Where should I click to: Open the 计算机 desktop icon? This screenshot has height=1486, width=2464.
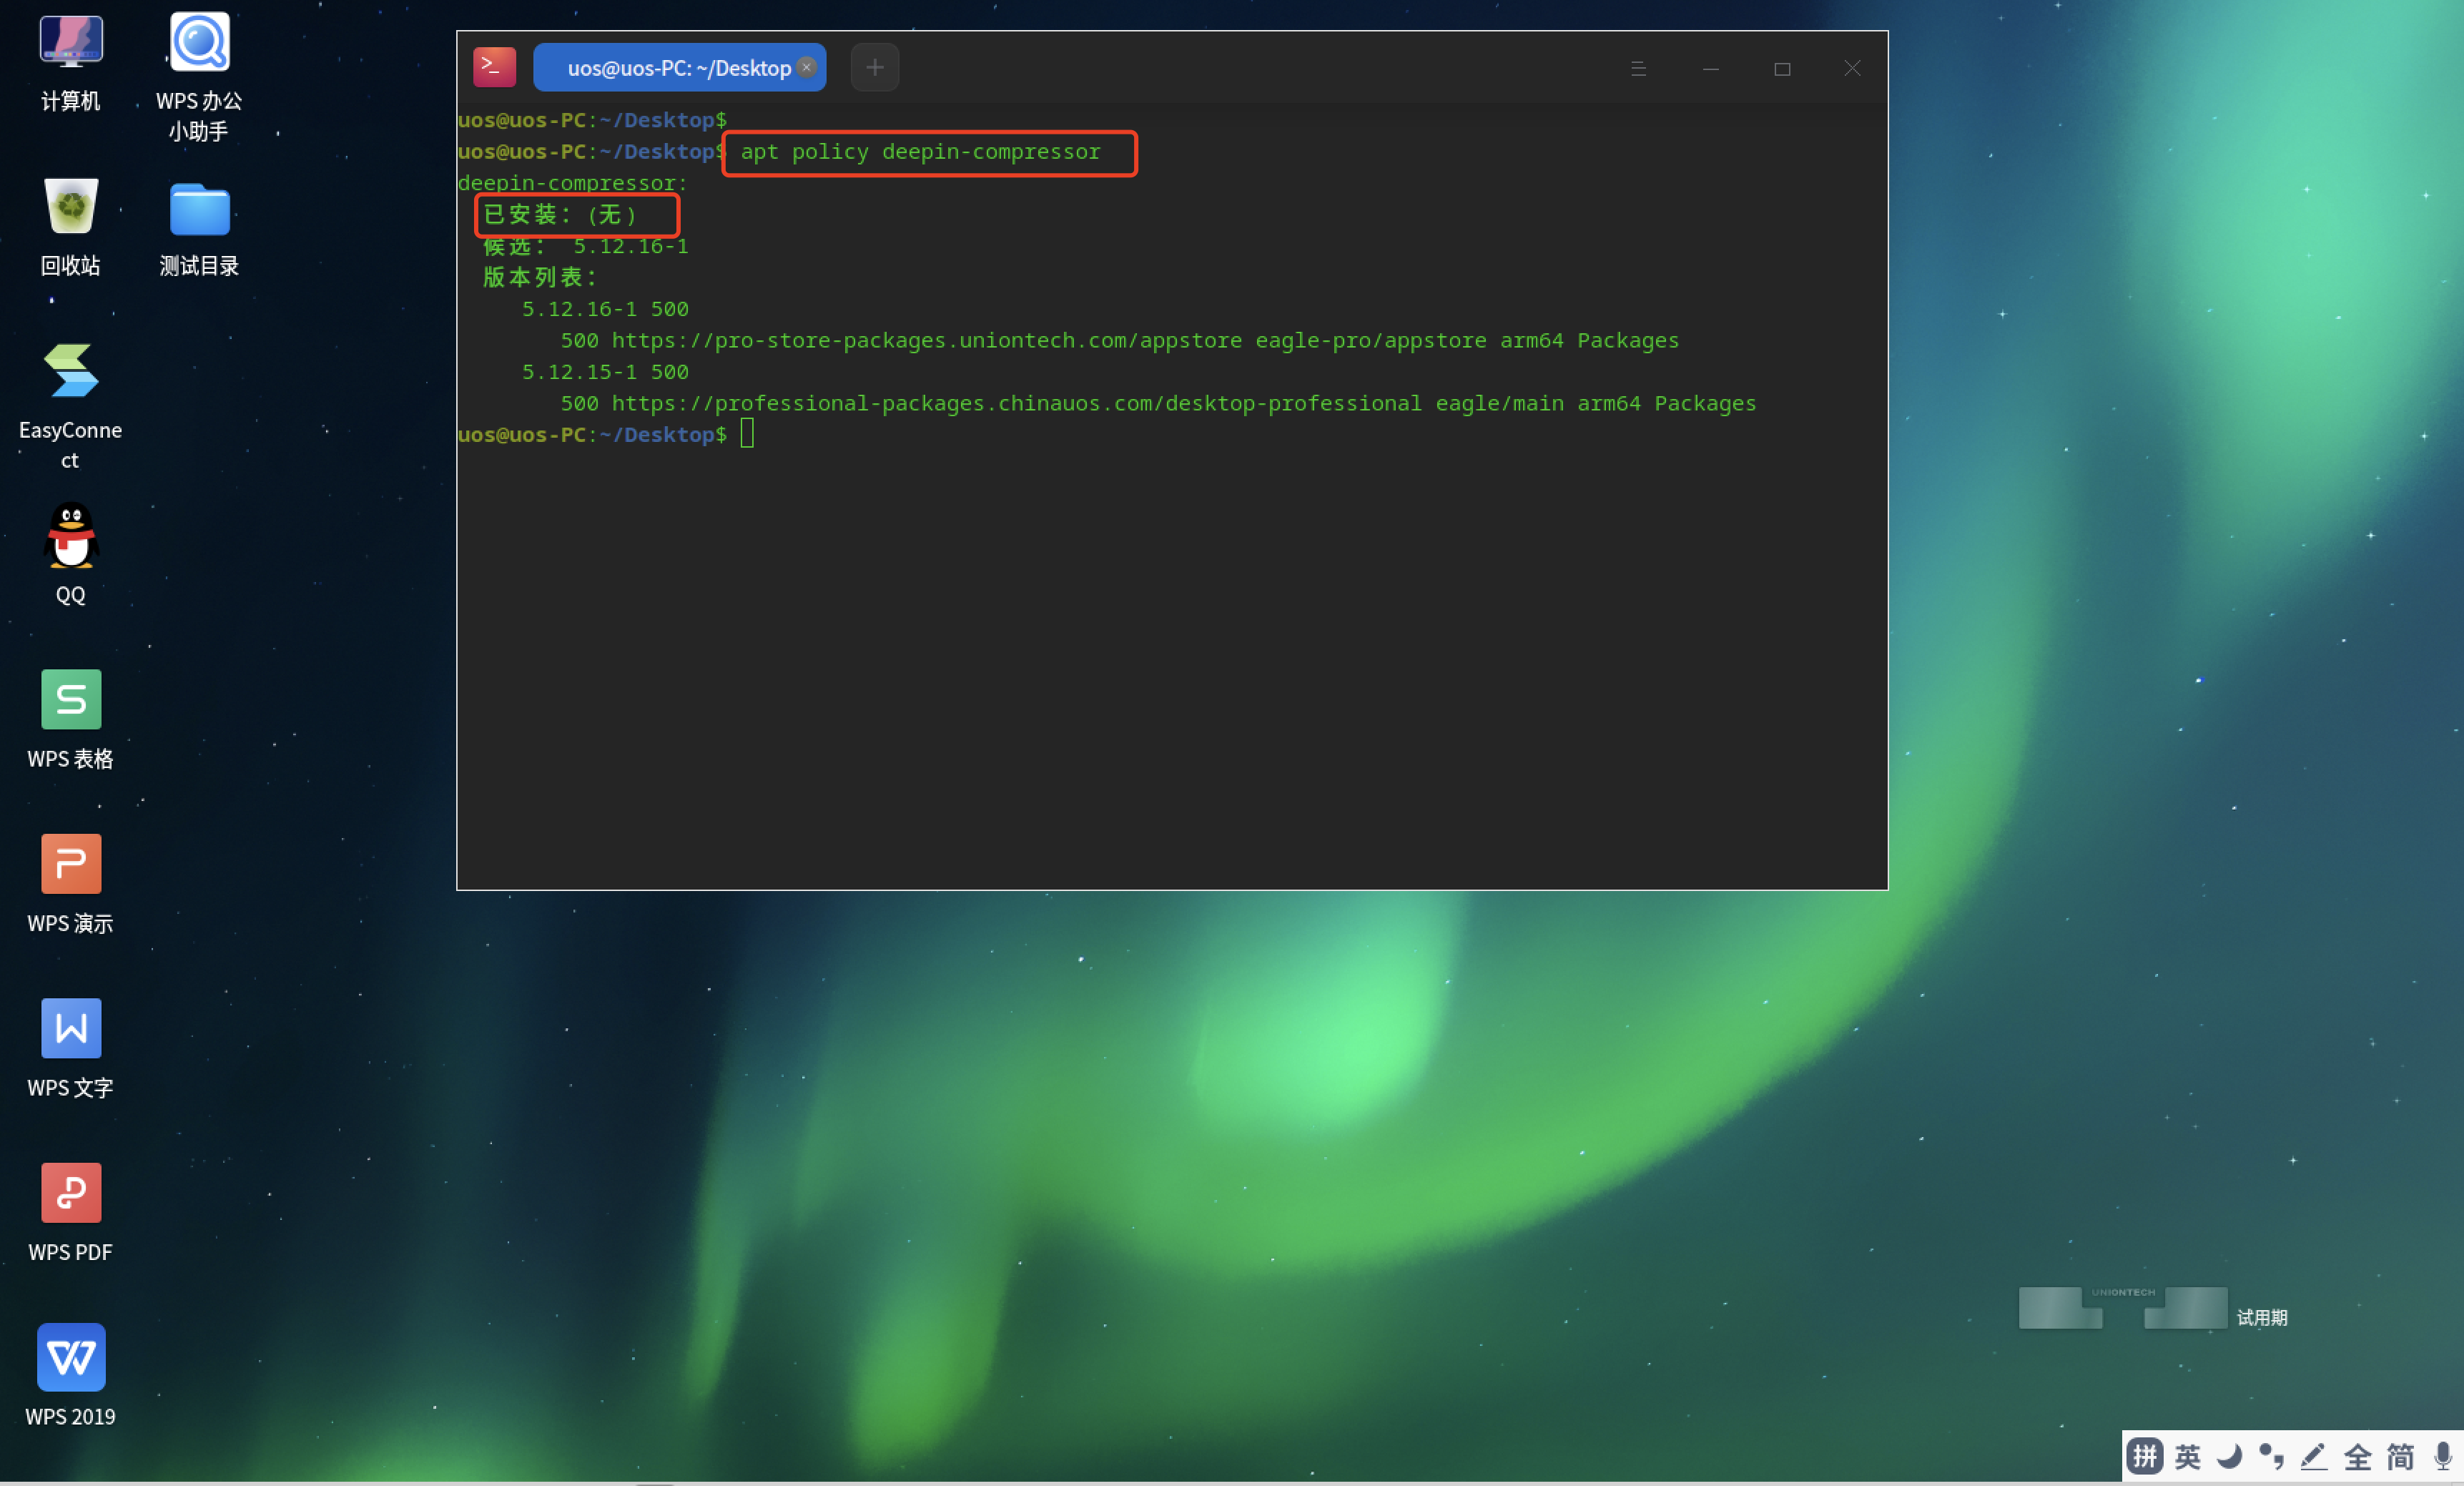(x=70, y=42)
